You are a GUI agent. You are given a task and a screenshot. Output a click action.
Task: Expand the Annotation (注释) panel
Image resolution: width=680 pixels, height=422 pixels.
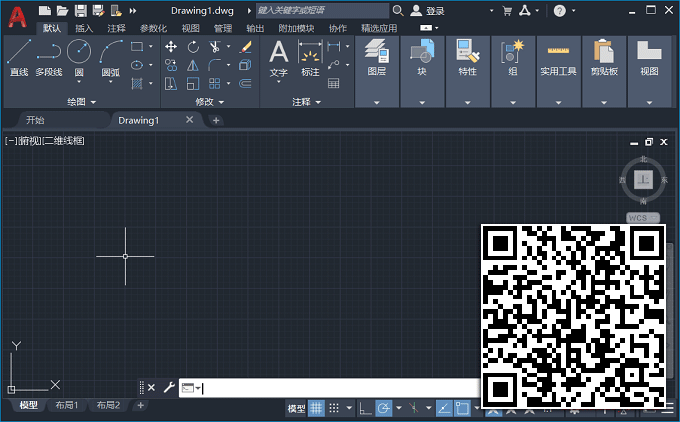pyautogui.click(x=307, y=102)
